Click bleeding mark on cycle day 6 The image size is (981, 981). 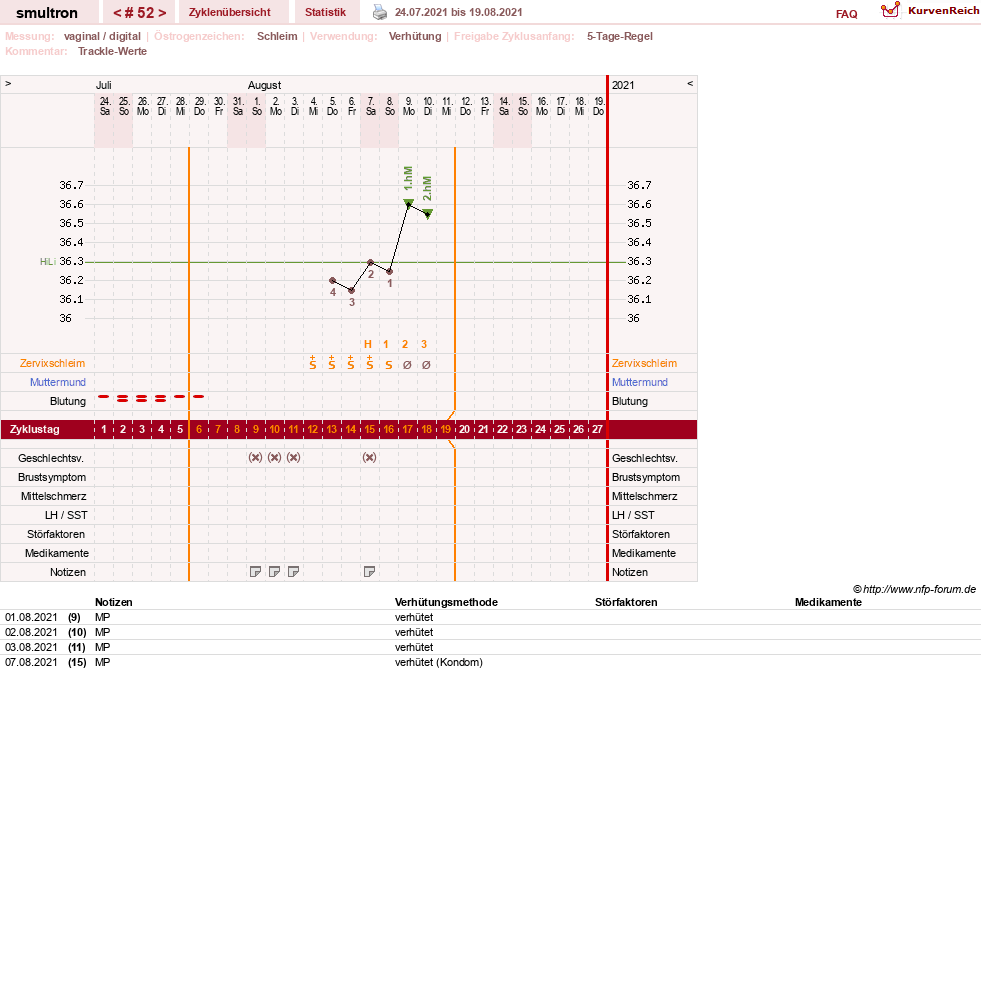pyautogui.click(x=198, y=397)
